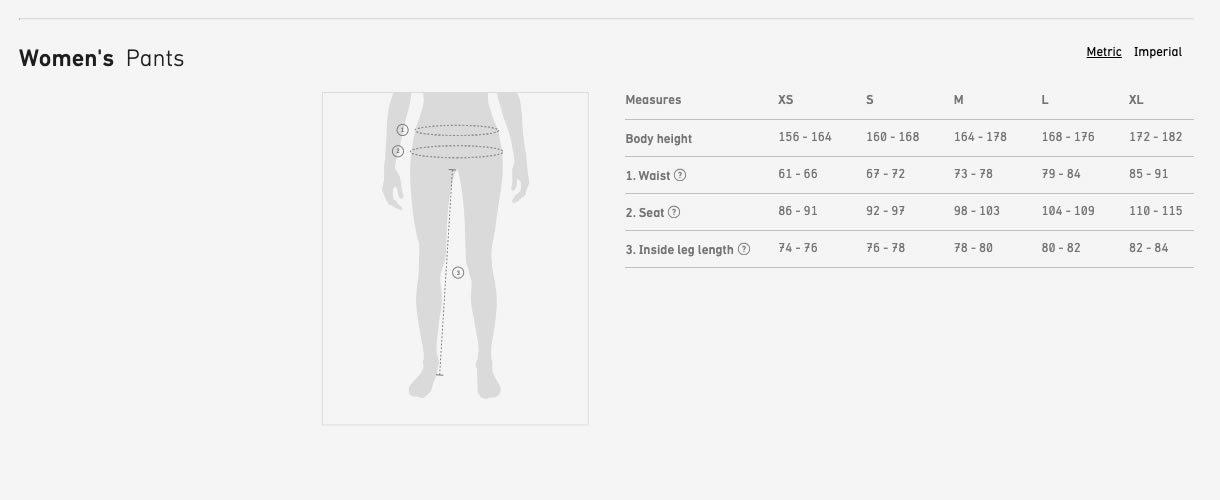Click the help icon next to Waist

pyautogui.click(x=680, y=175)
